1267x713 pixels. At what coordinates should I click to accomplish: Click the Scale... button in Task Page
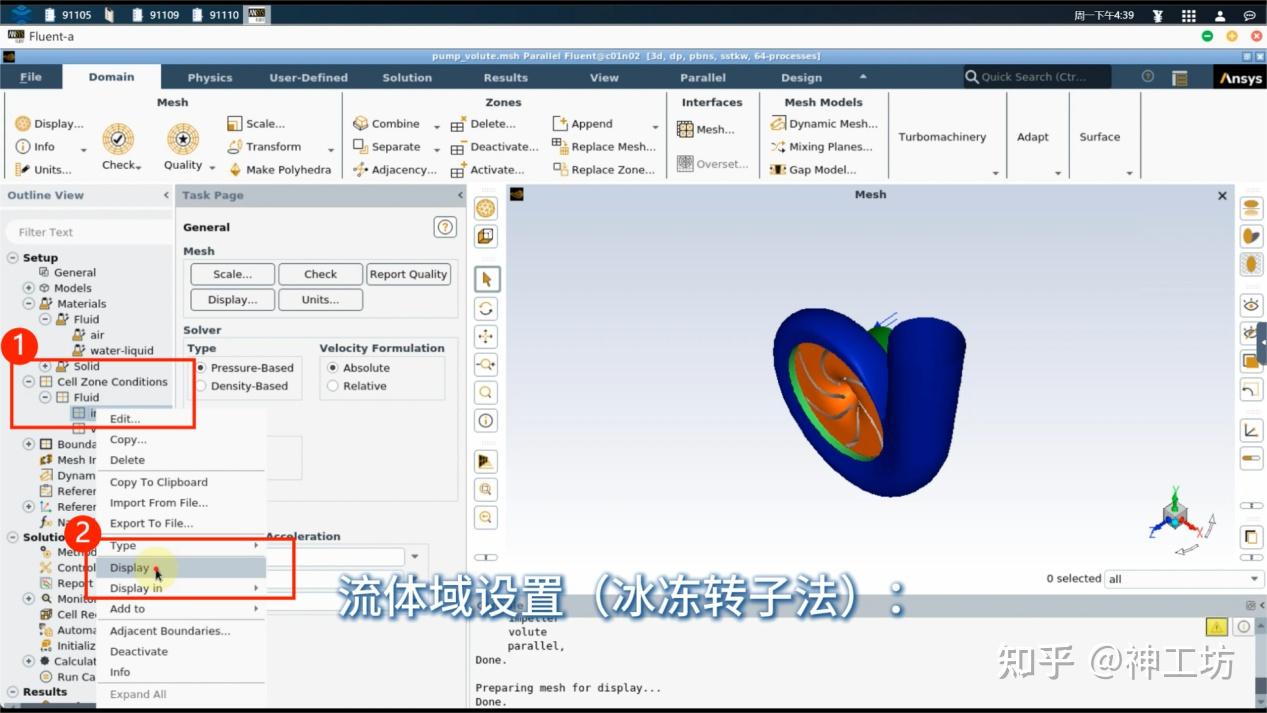pos(232,274)
